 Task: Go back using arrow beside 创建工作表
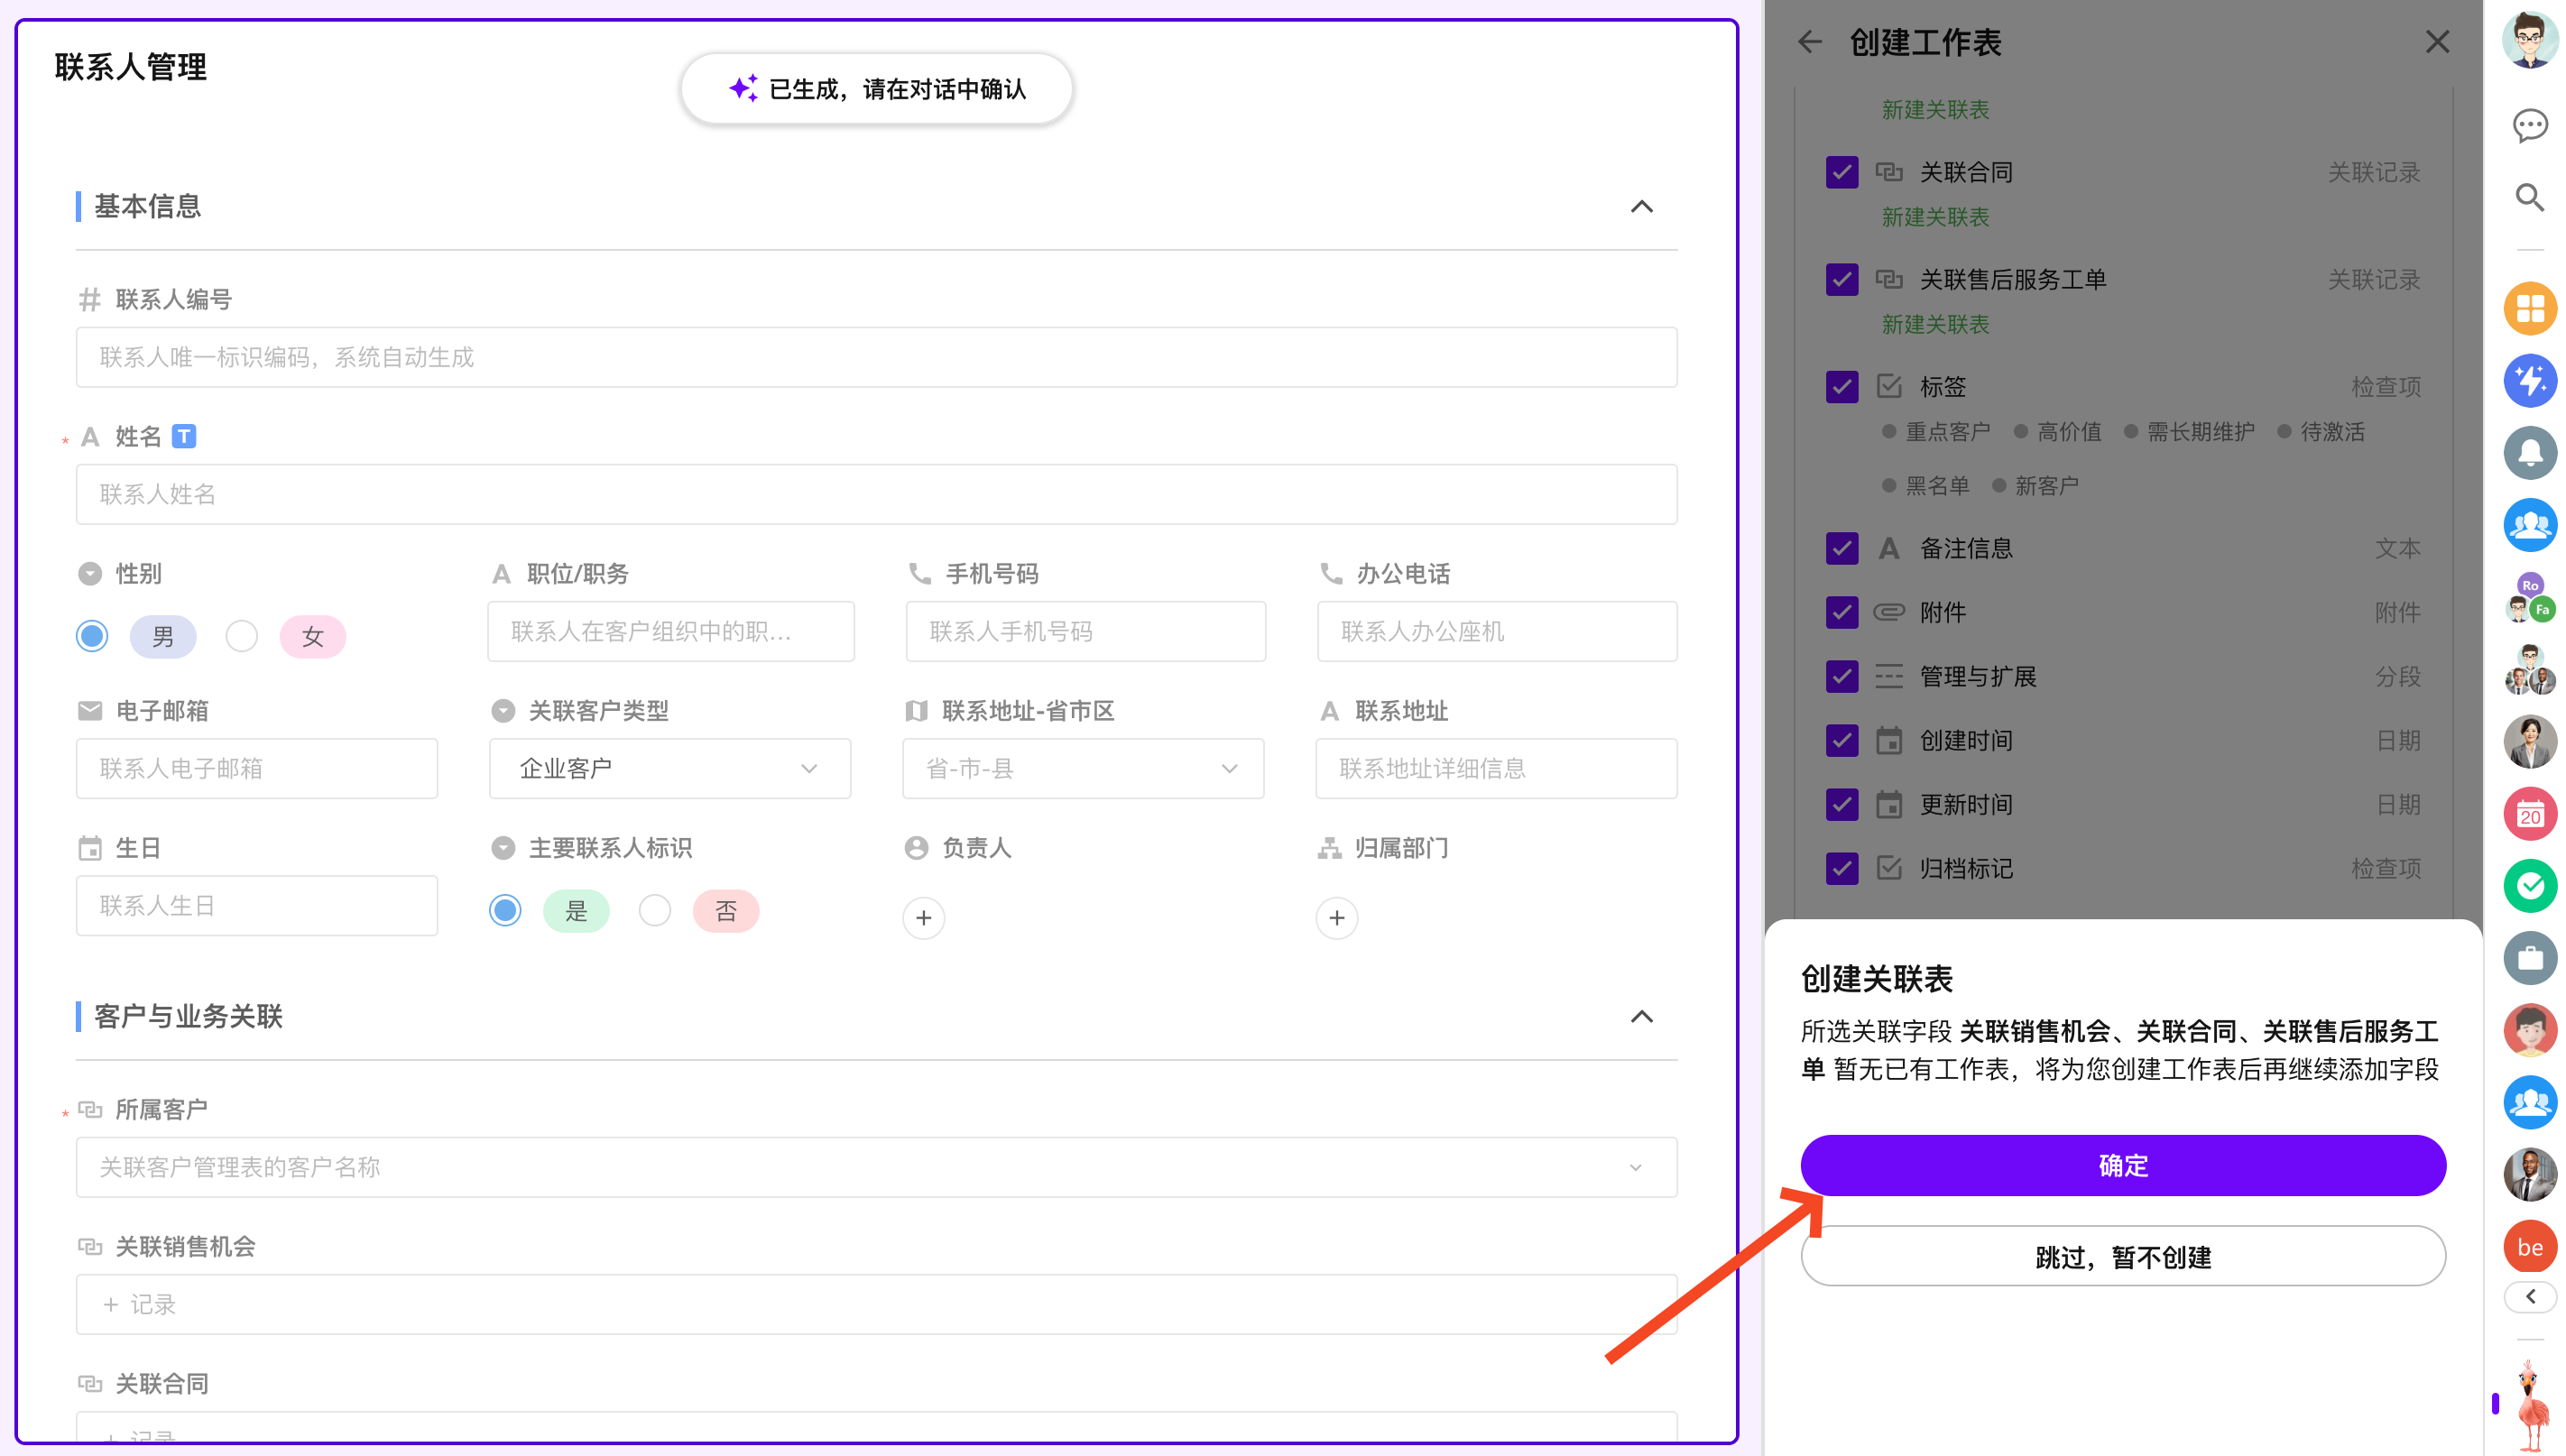click(x=1809, y=42)
